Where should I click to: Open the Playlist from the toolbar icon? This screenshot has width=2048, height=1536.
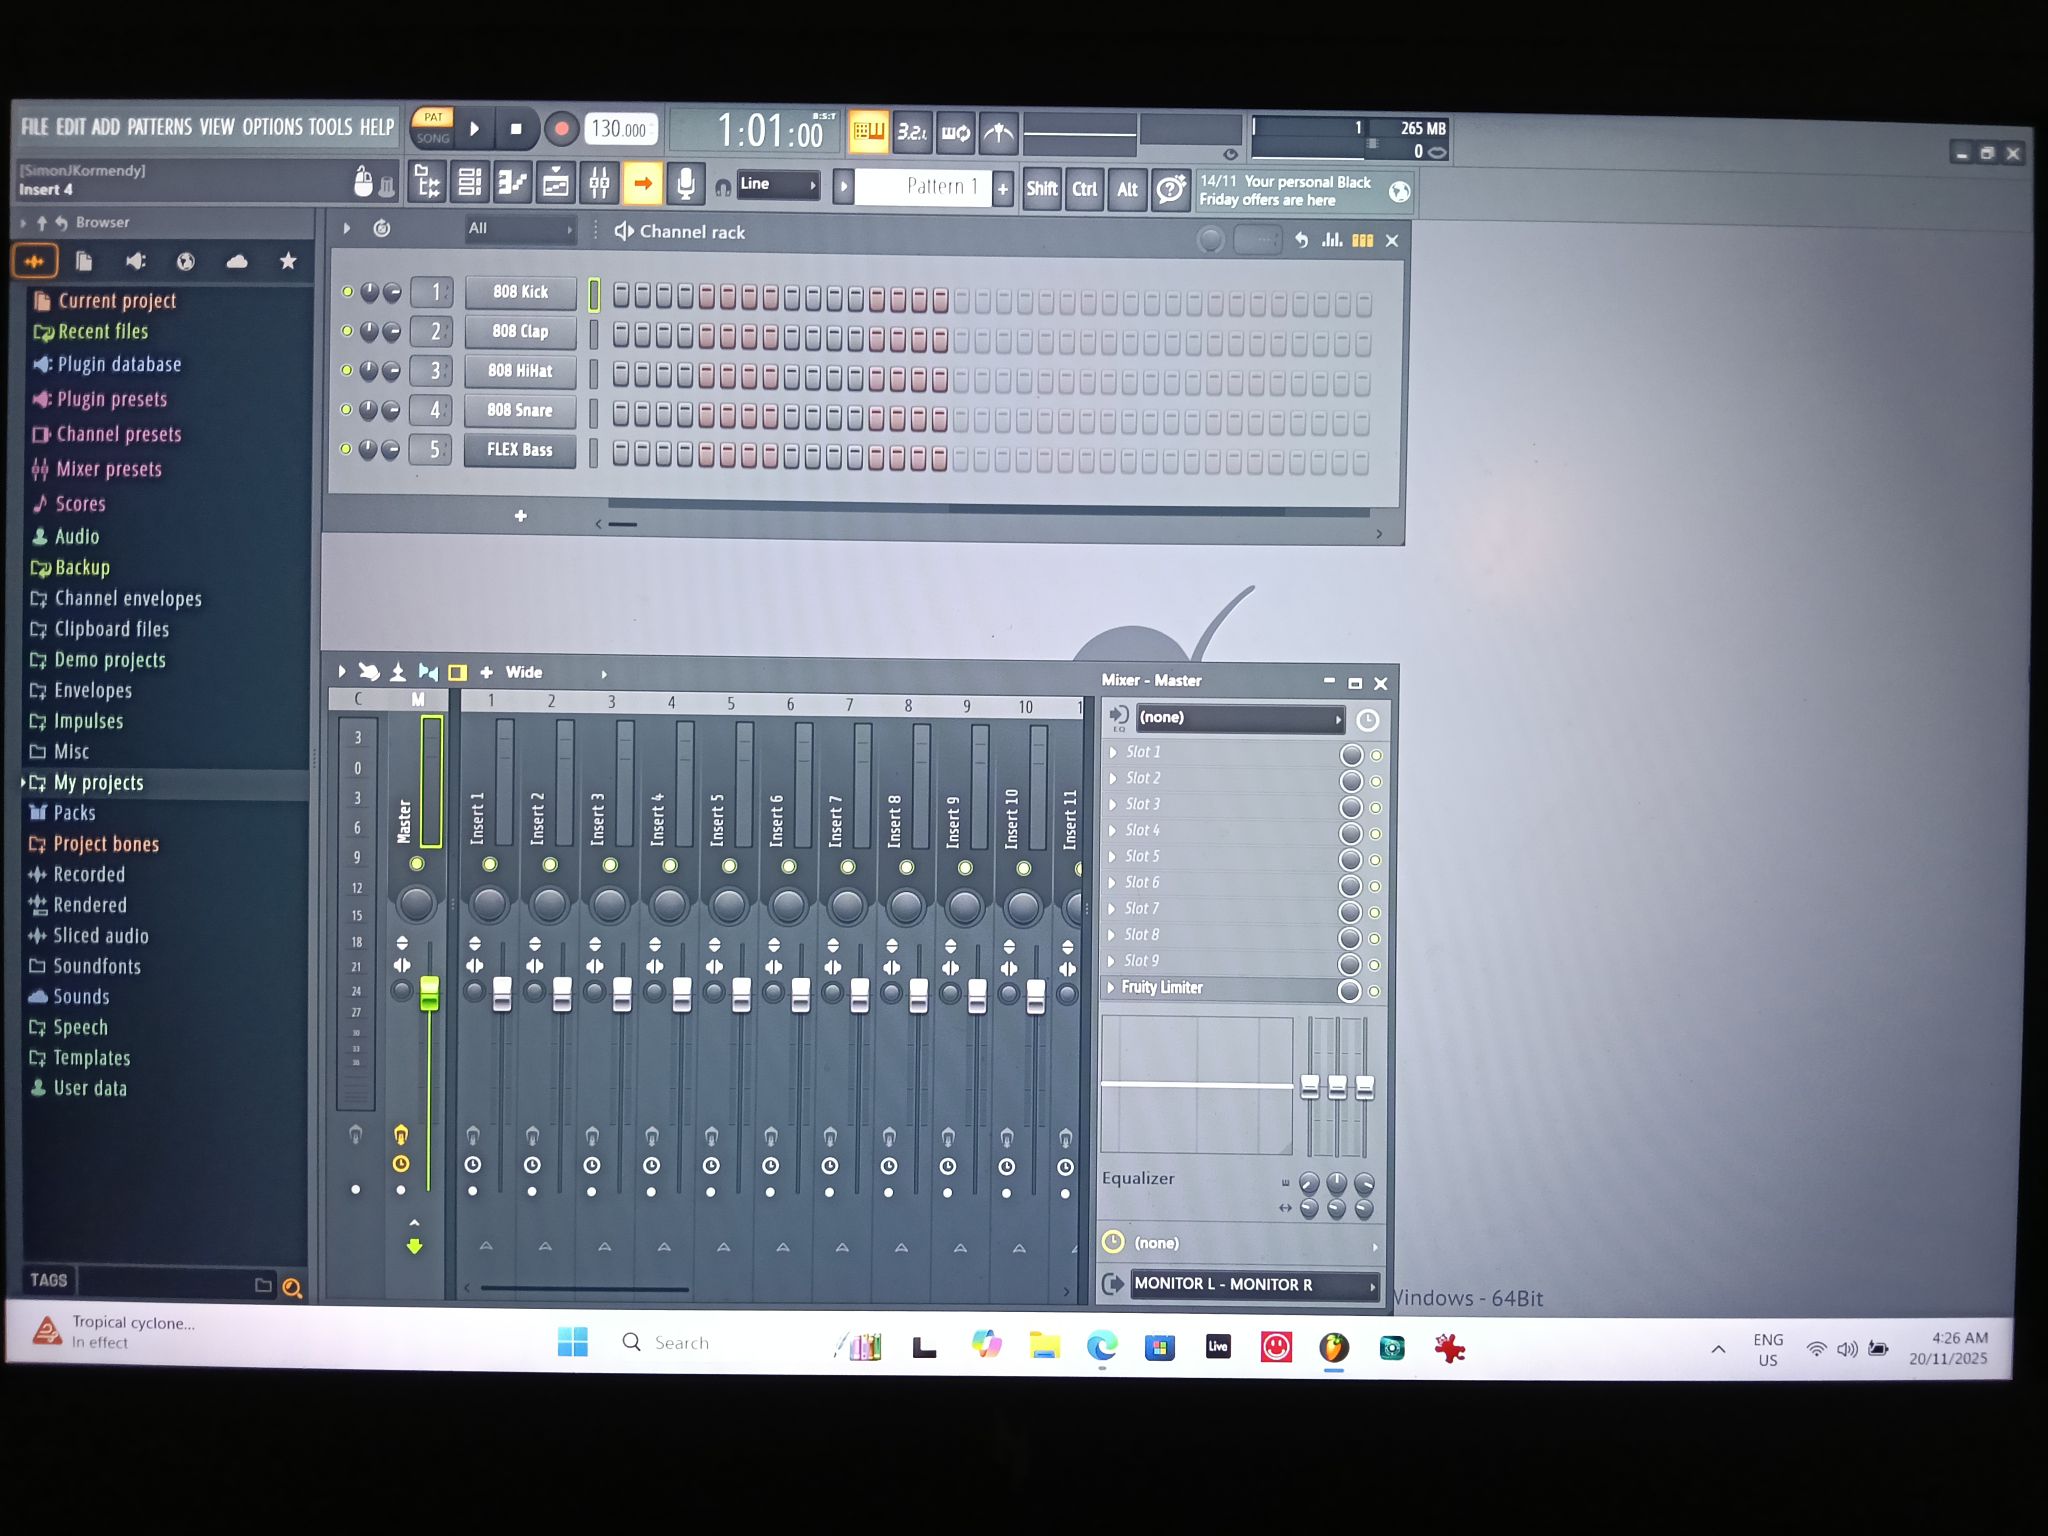[555, 184]
